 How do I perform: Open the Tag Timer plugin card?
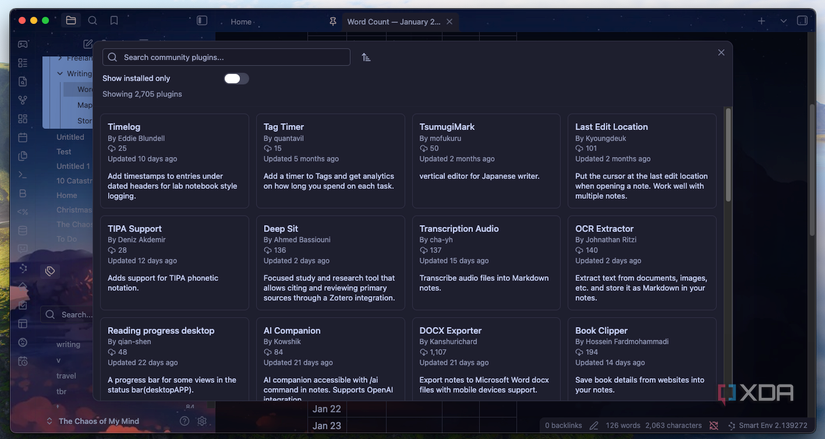pos(330,161)
